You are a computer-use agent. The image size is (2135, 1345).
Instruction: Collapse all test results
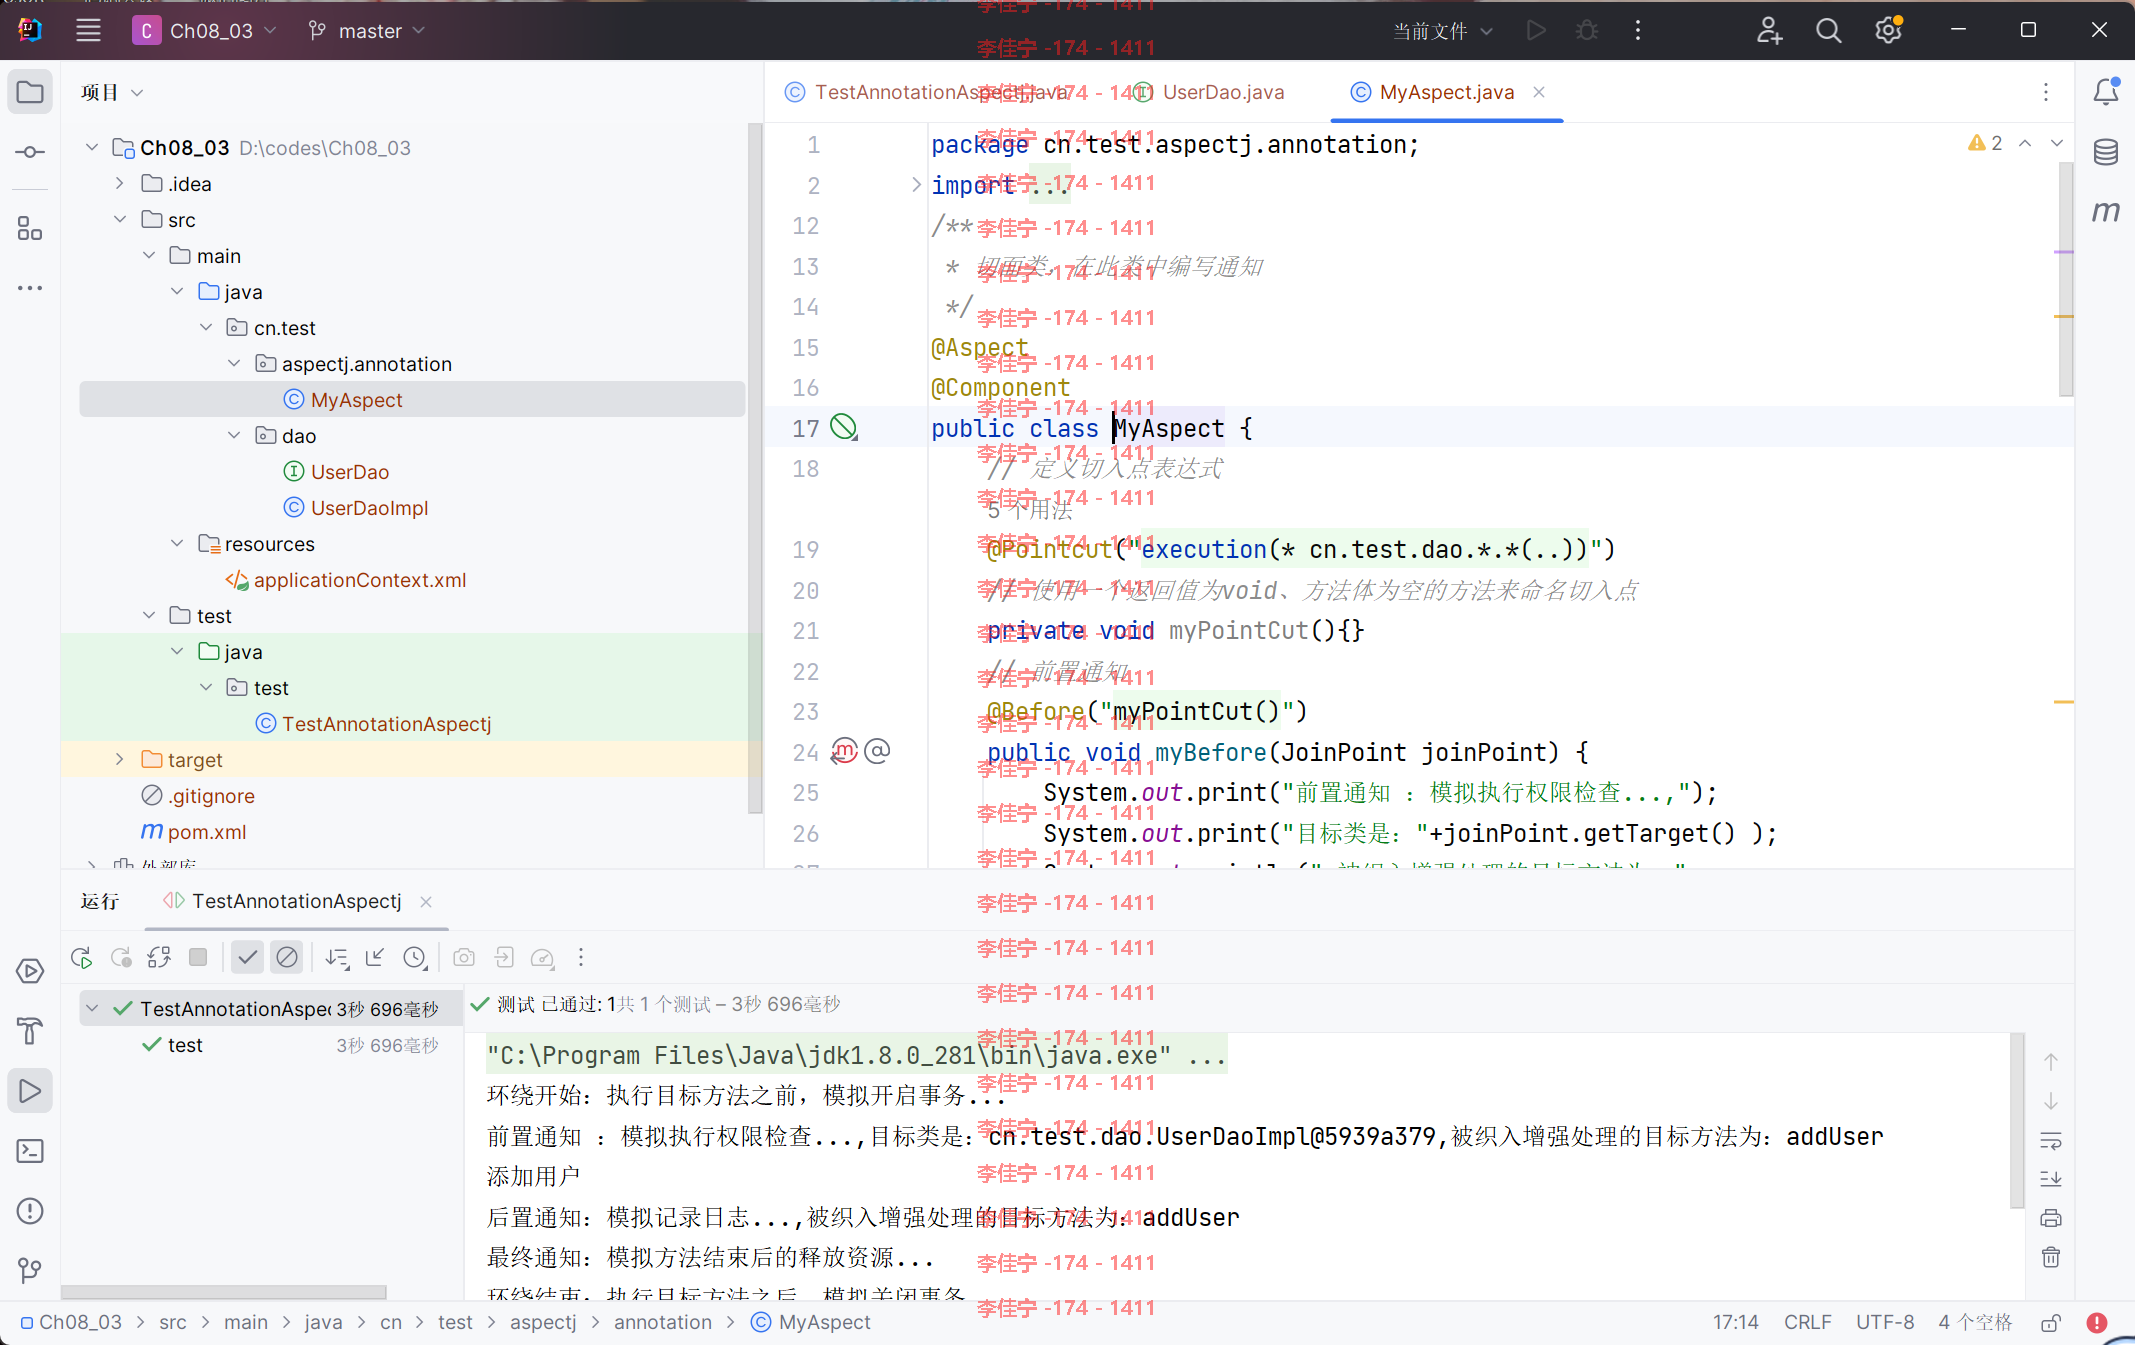(375, 958)
